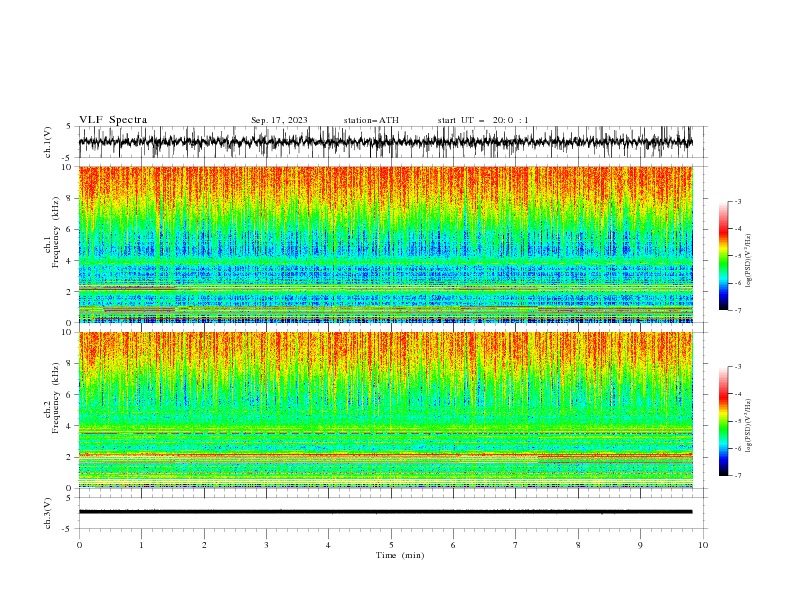Screen dimensions: 792x612
Task: Click the ch.2 spectrogram plot
Action: (385, 410)
